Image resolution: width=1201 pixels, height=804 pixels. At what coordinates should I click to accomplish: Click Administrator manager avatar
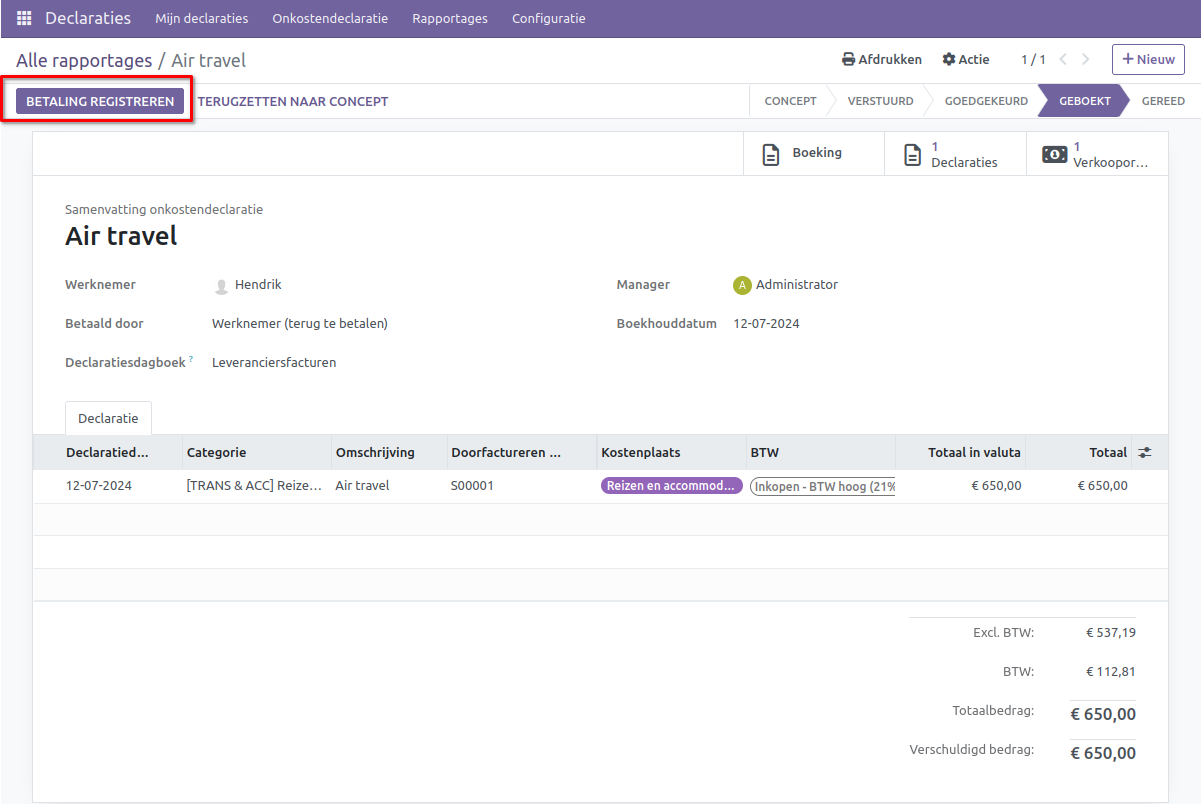point(742,285)
